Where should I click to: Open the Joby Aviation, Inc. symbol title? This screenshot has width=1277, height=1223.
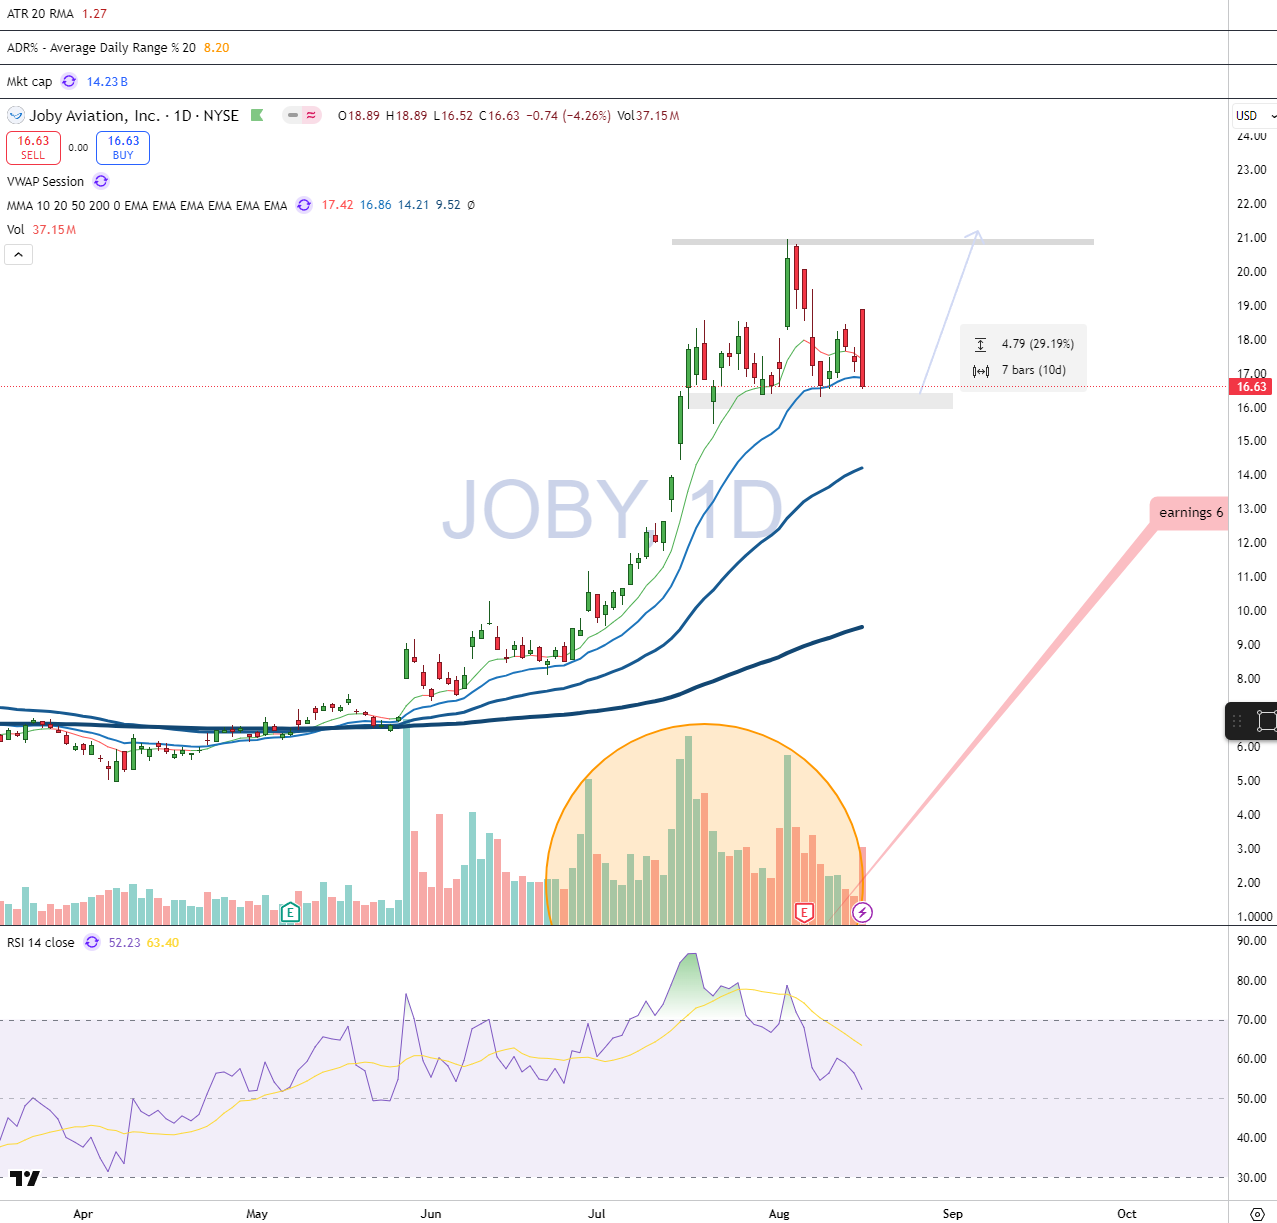tap(95, 116)
